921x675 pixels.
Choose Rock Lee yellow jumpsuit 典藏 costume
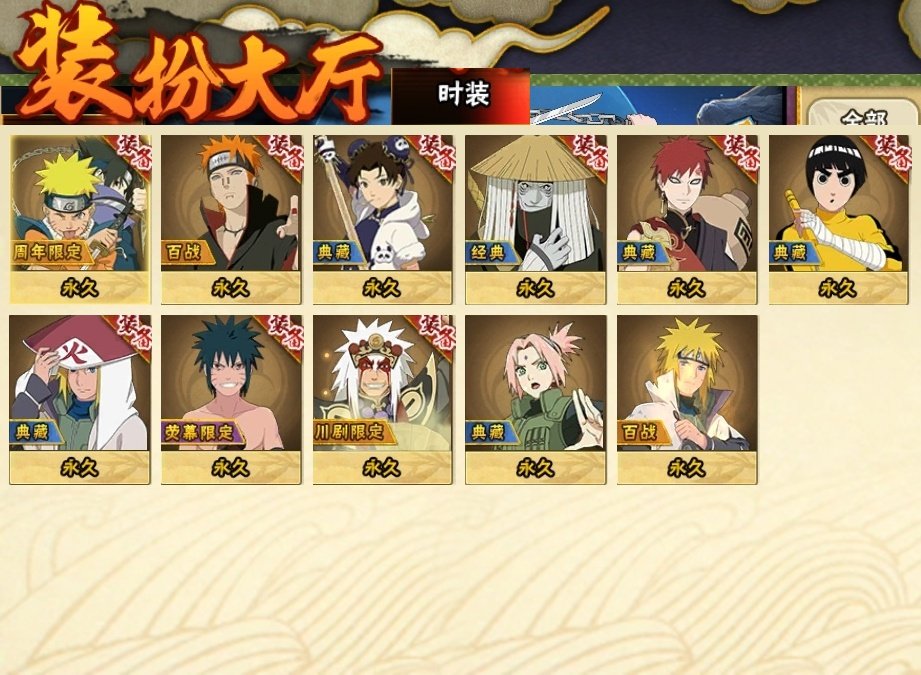click(839, 219)
